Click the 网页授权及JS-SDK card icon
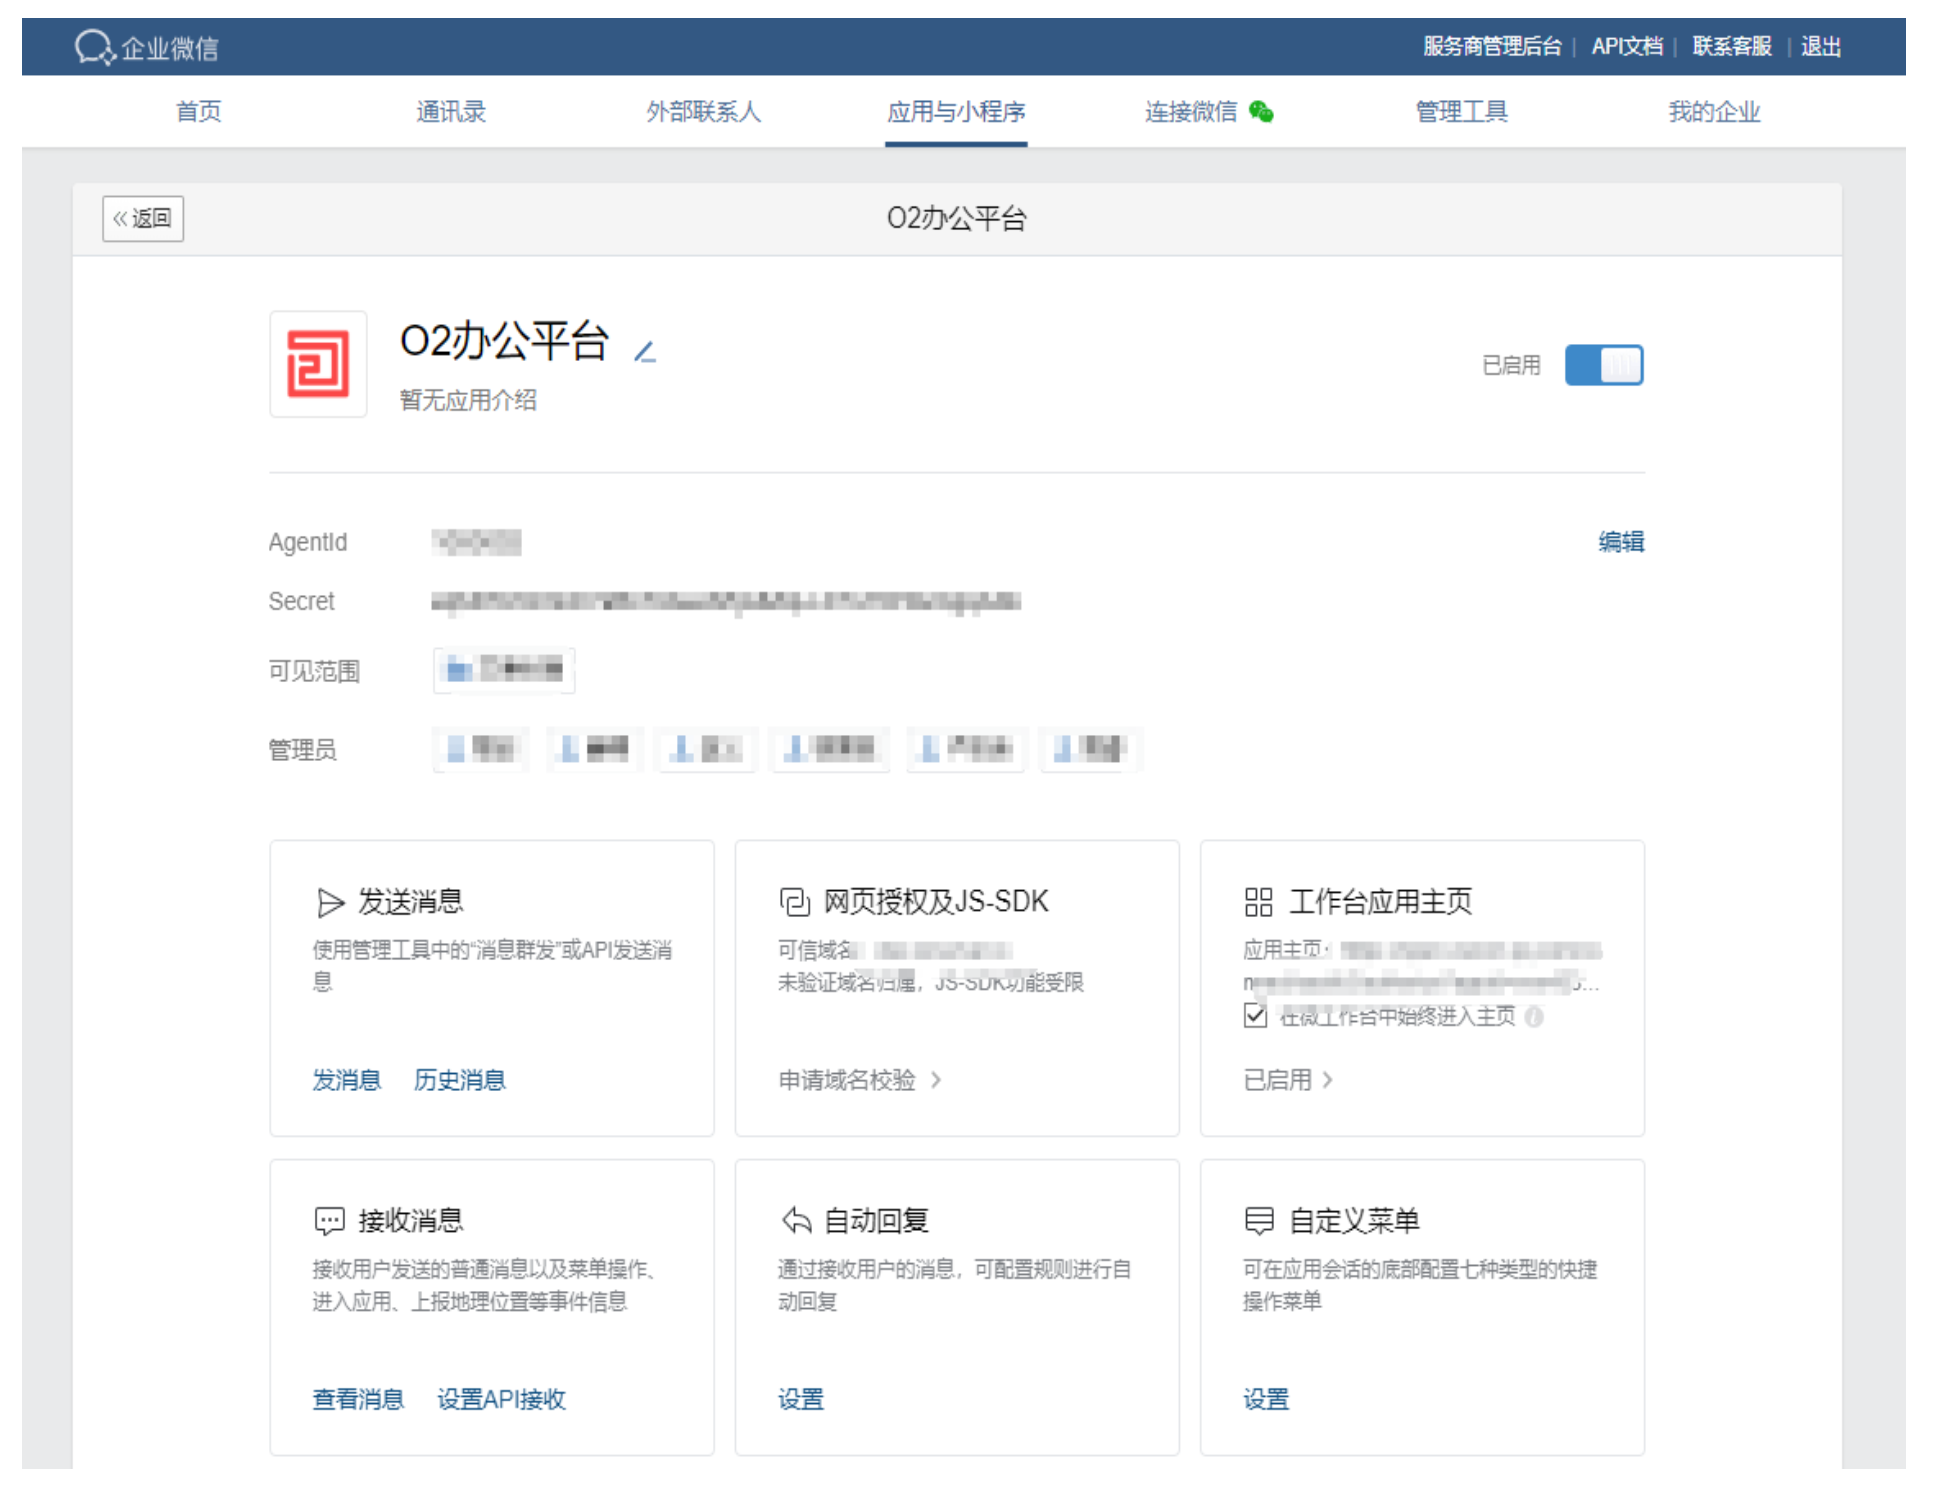Screen dimensions: 1950x1498 tap(794, 902)
